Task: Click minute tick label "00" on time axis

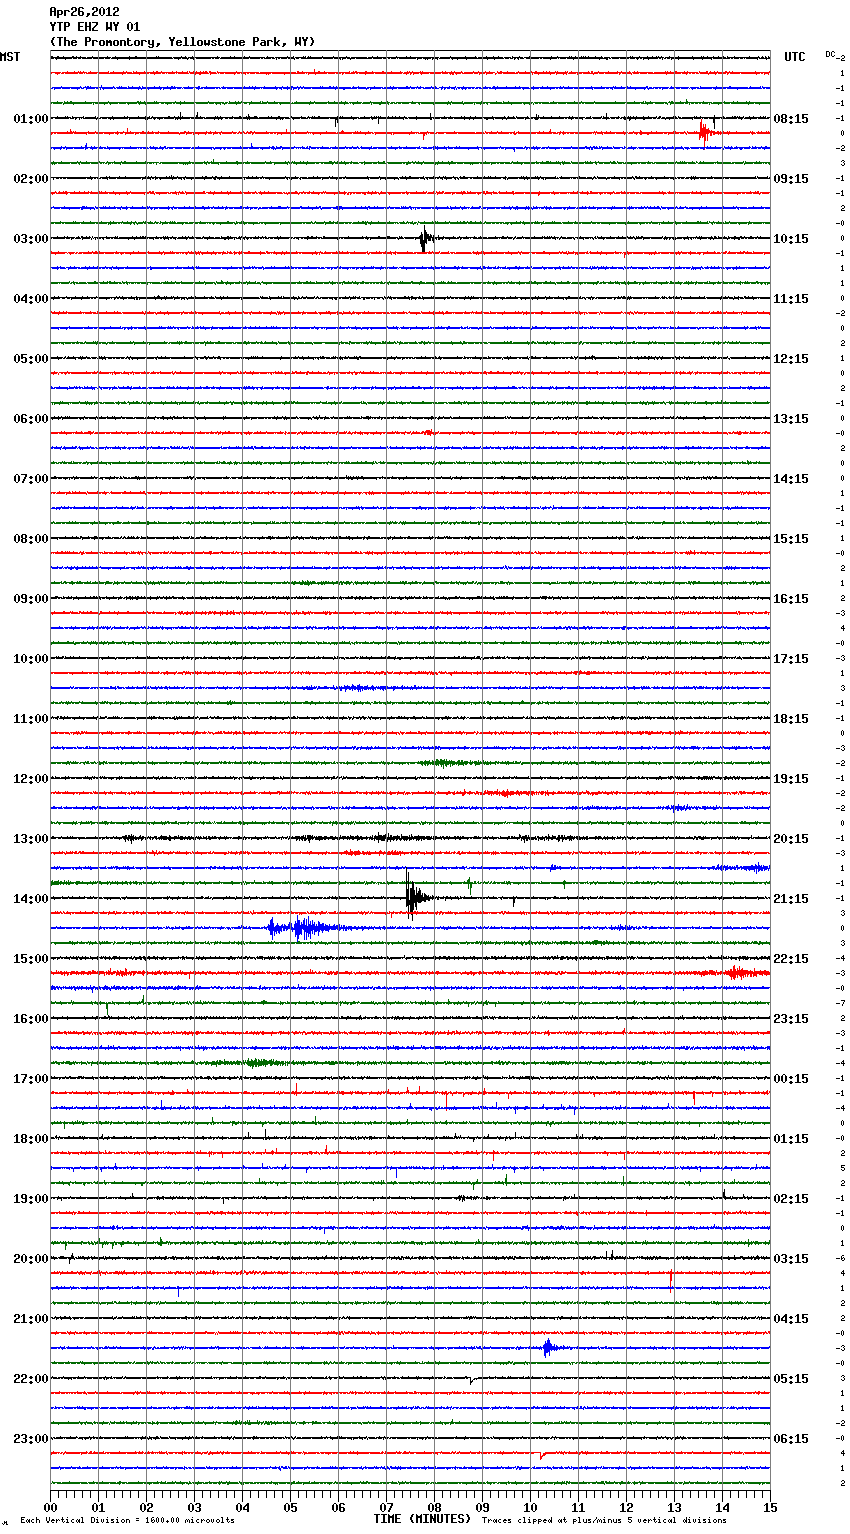Action: [x=50, y=1507]
